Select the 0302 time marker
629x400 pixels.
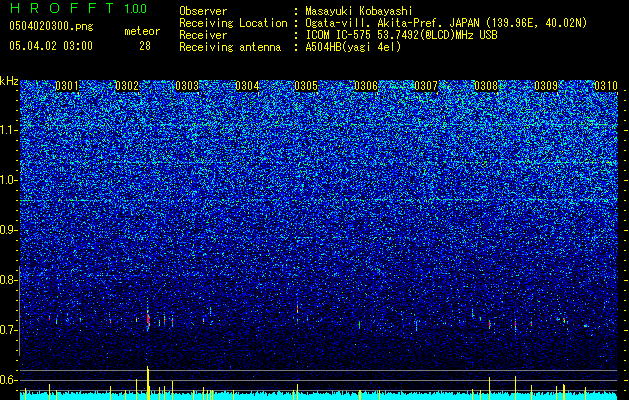127,86
